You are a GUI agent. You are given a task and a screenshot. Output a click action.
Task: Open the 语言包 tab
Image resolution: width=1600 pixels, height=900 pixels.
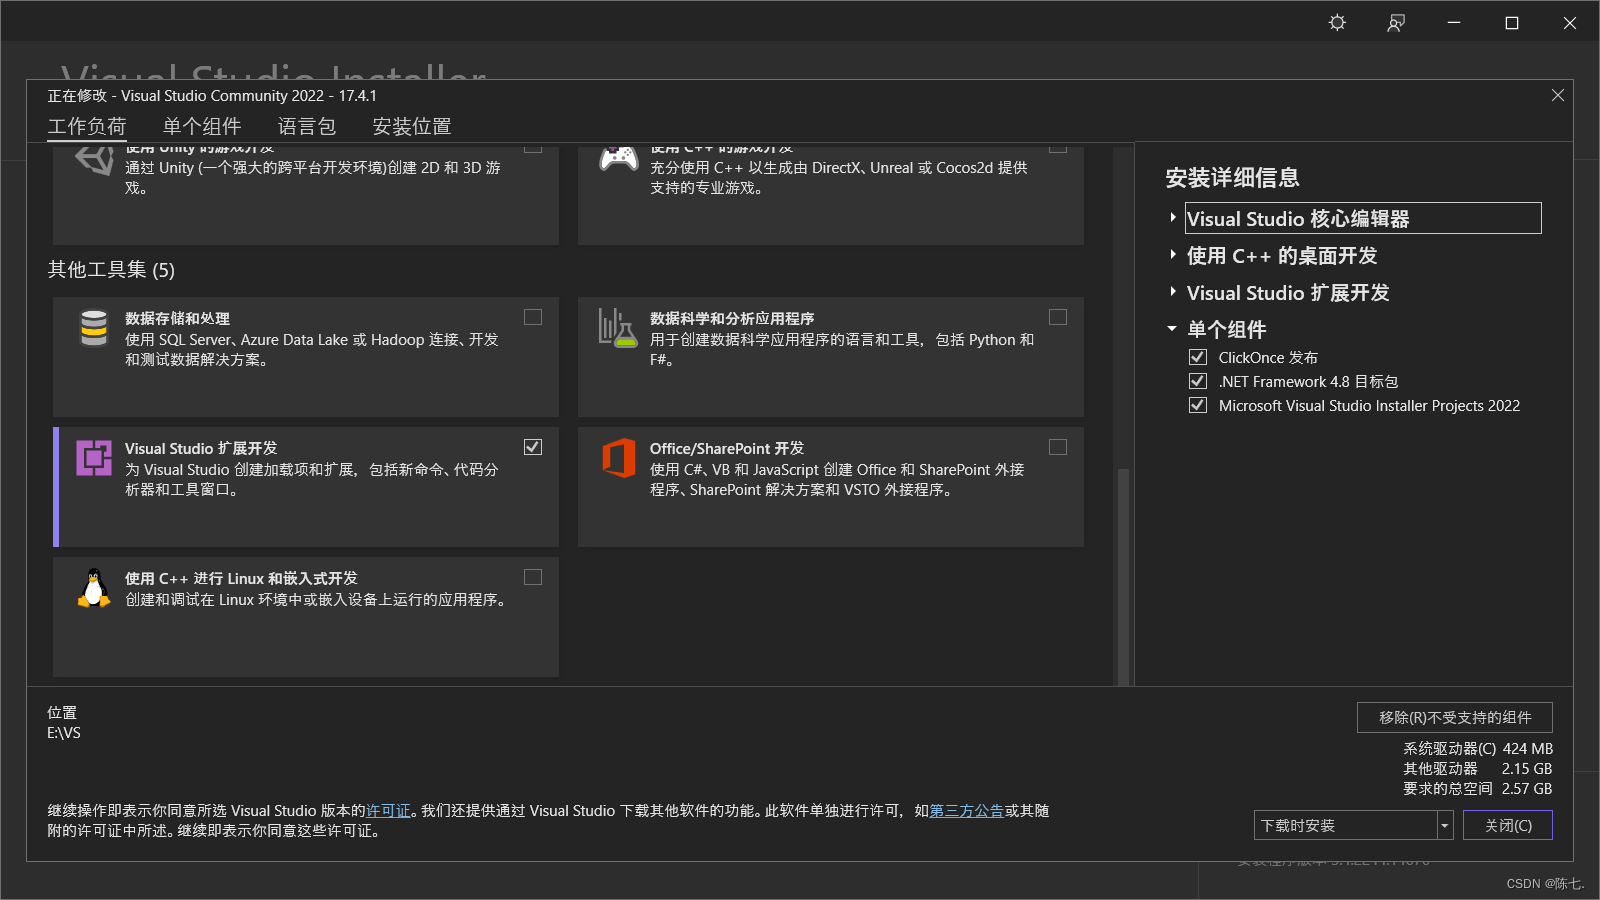(x=307, y=126)
